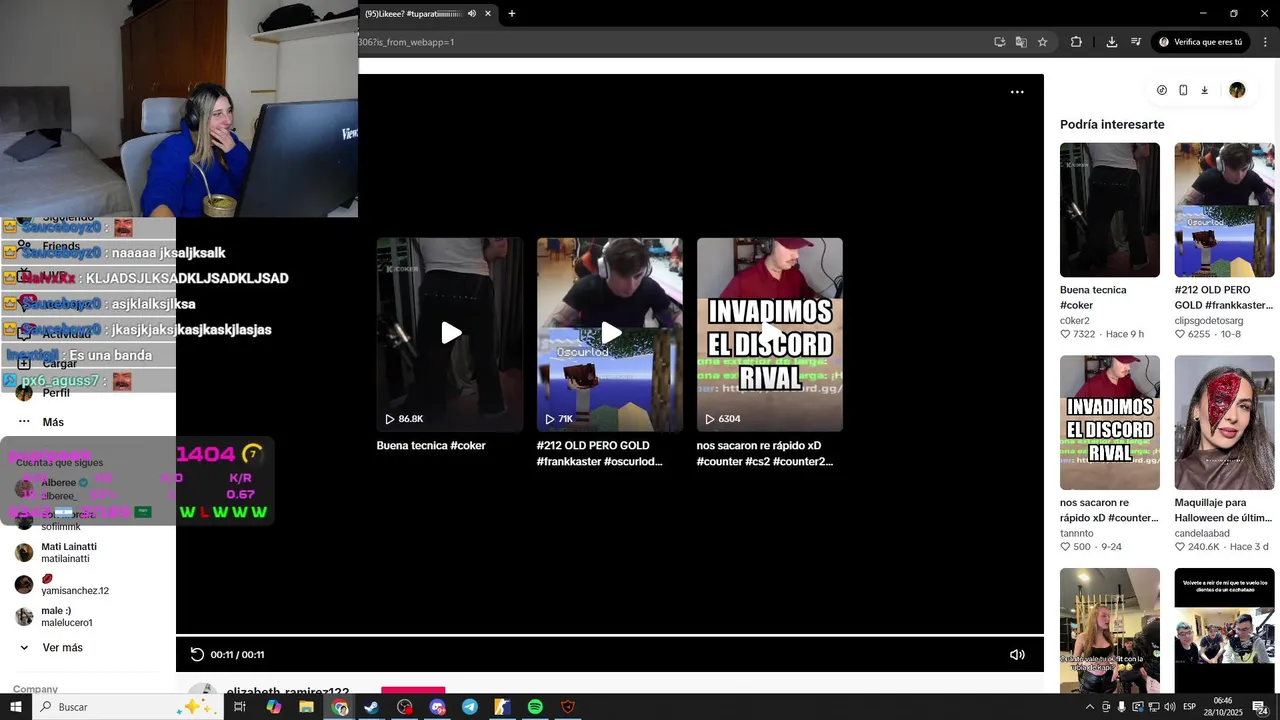Screen dimensions: 1280x720
Task: Show hidden system tray icons chevron
Action: click(1090, 707)
